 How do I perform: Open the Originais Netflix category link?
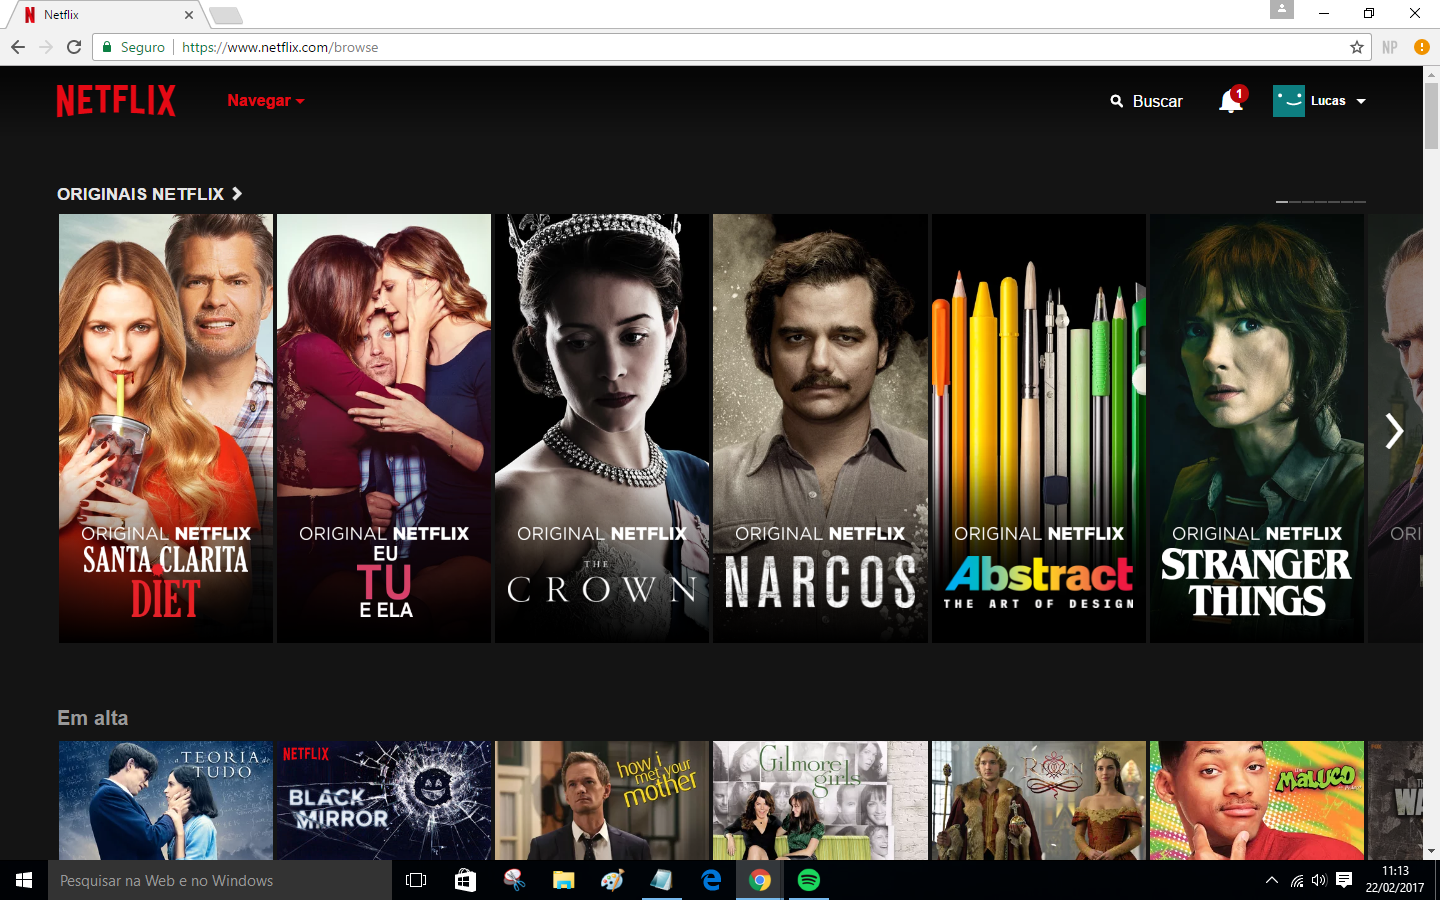click(140, 194)
